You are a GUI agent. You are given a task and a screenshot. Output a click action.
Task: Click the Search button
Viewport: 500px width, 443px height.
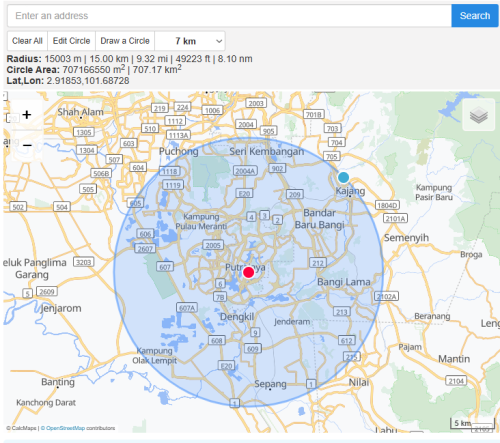click(475, 16)
